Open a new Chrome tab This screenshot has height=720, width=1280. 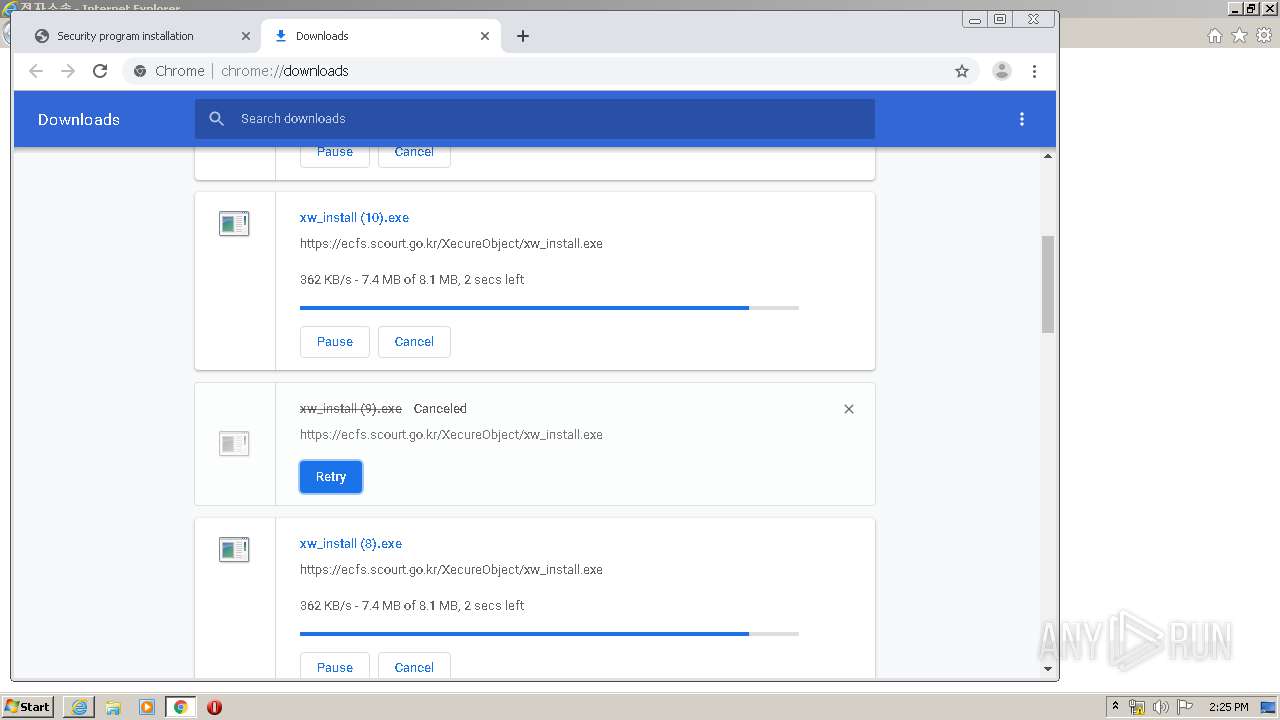523,36
